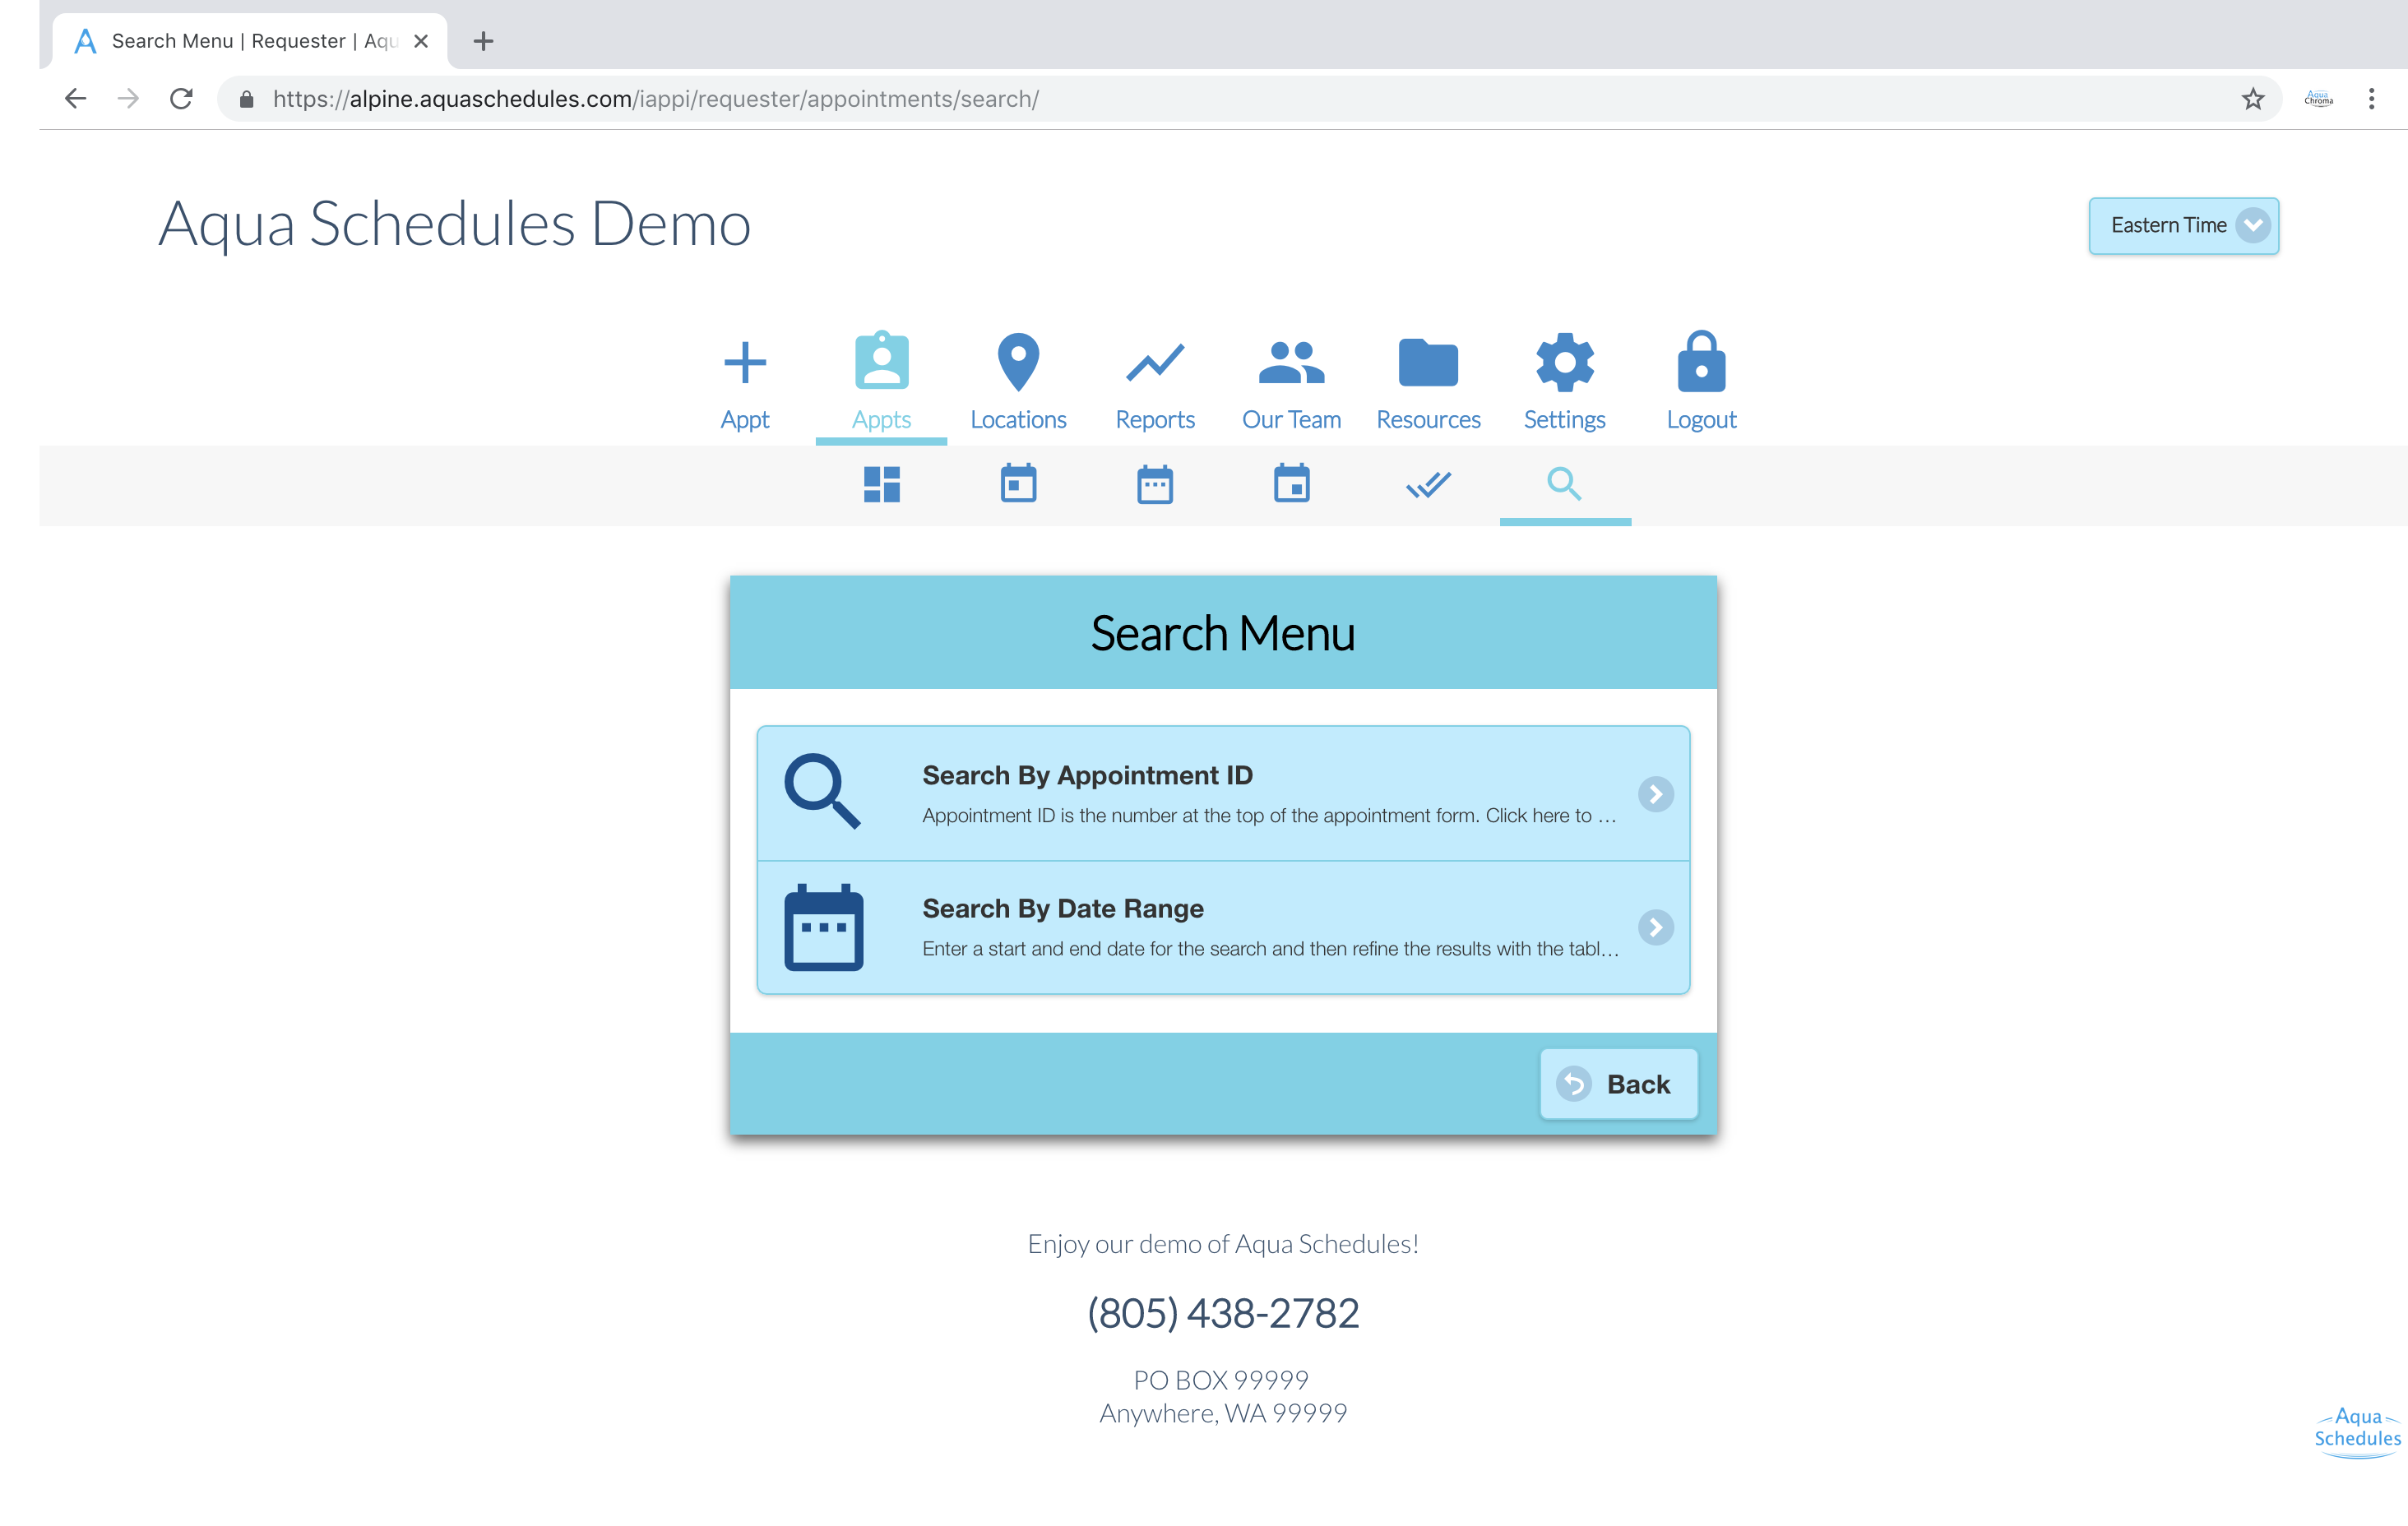
Task: Click the Logout padlock icon
Action: 1701,361
